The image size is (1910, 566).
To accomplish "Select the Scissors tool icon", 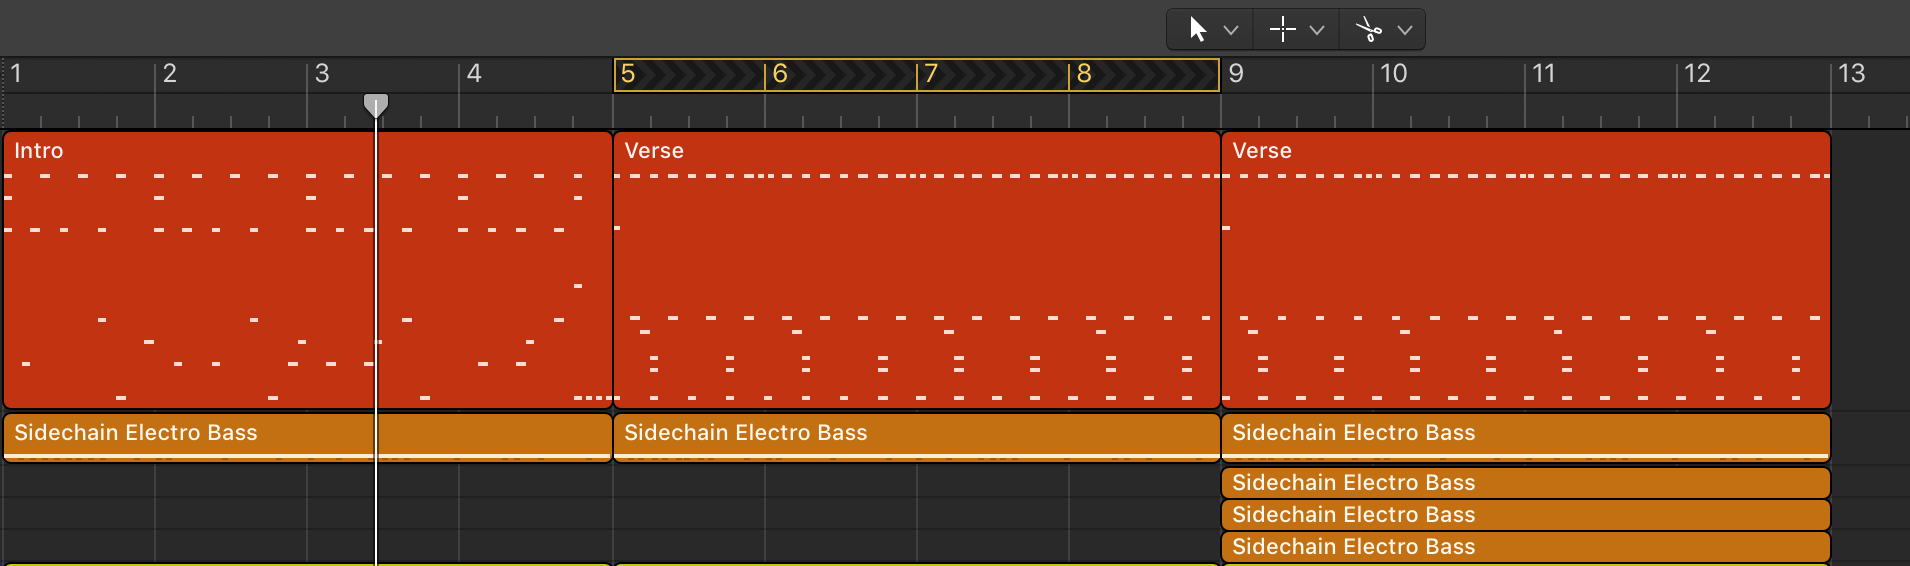I will coord(1368,30).
